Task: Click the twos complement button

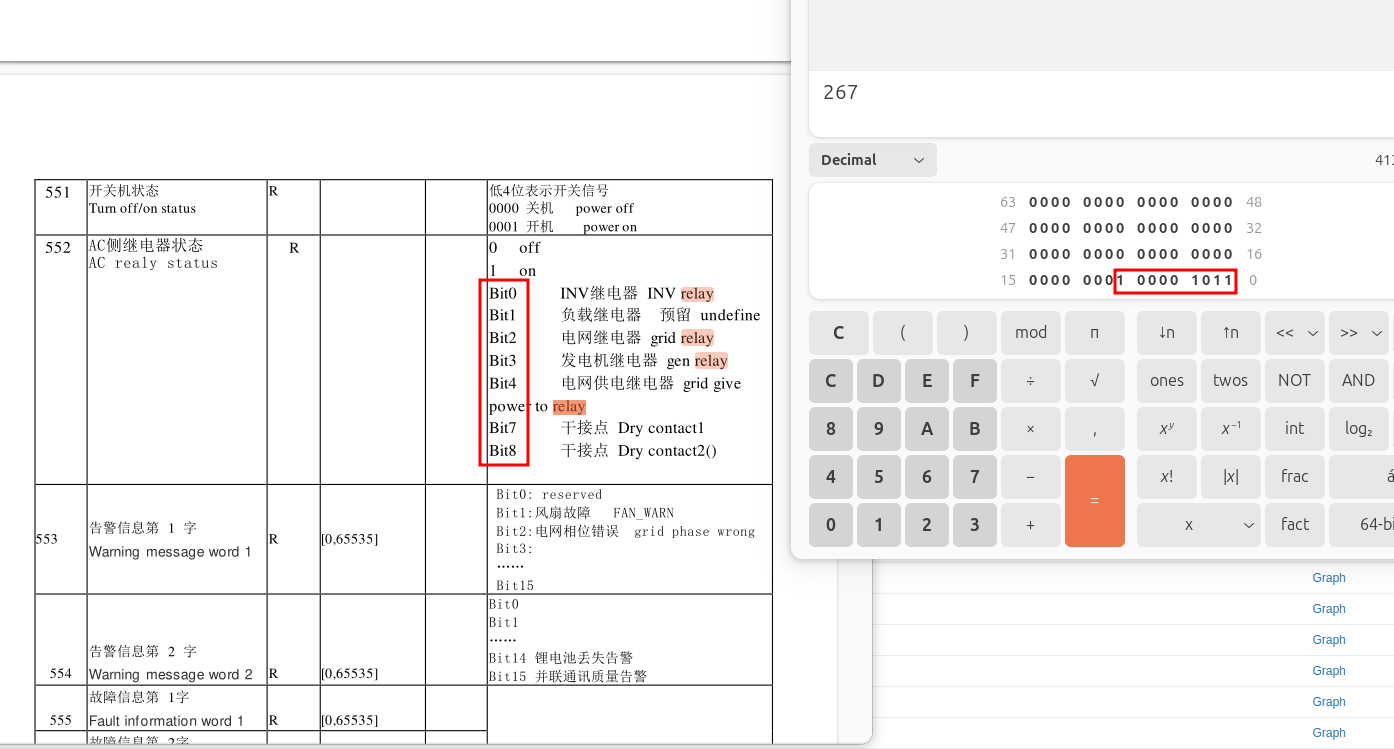Action: (1230, 381)
